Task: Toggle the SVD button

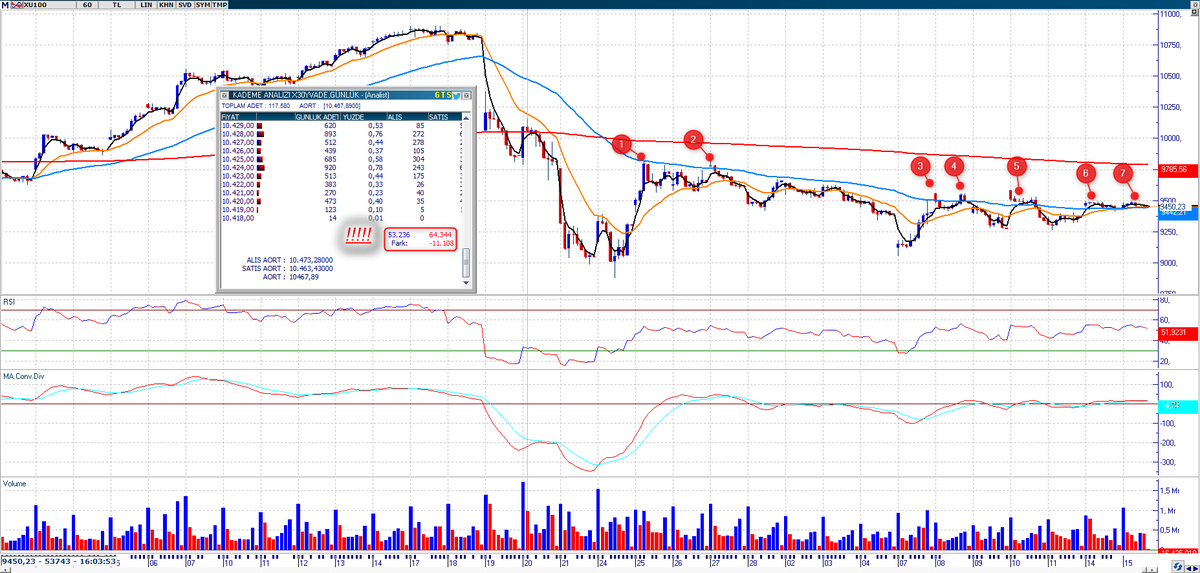Action: 185,5
